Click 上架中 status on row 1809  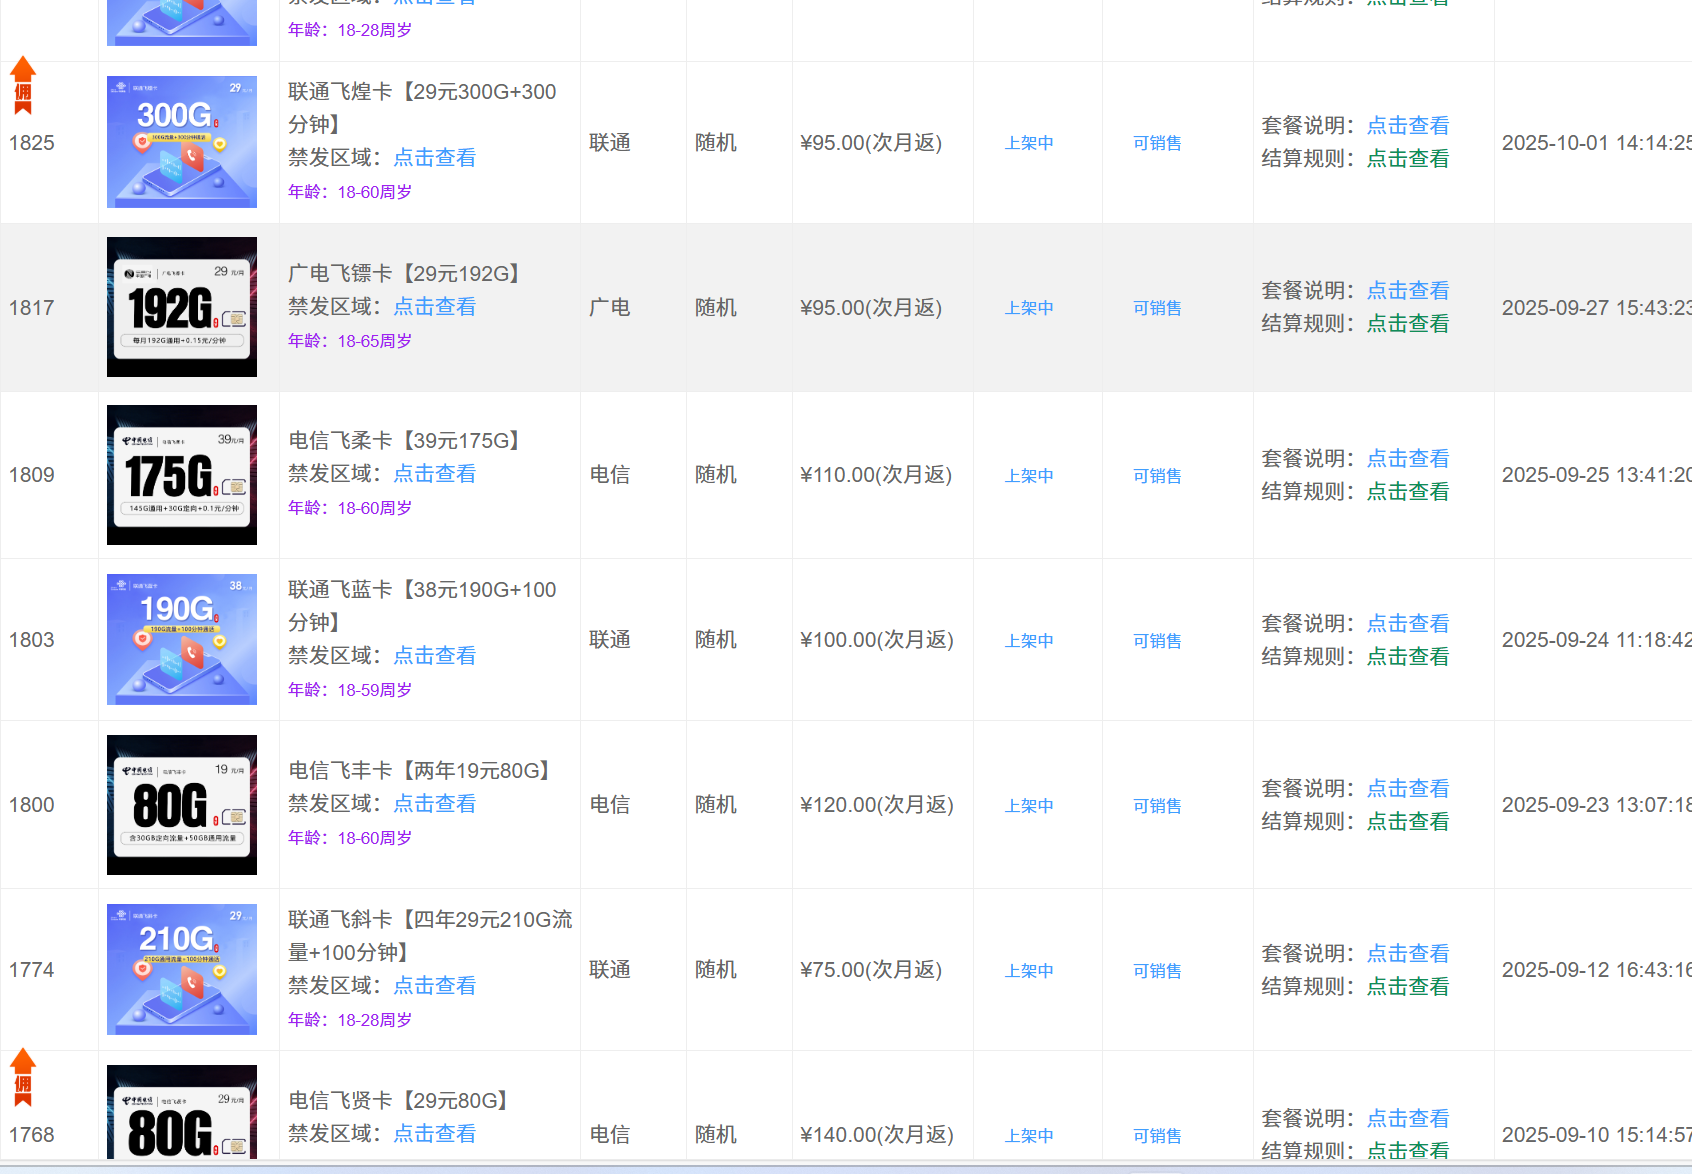(x=1029, y=476)
